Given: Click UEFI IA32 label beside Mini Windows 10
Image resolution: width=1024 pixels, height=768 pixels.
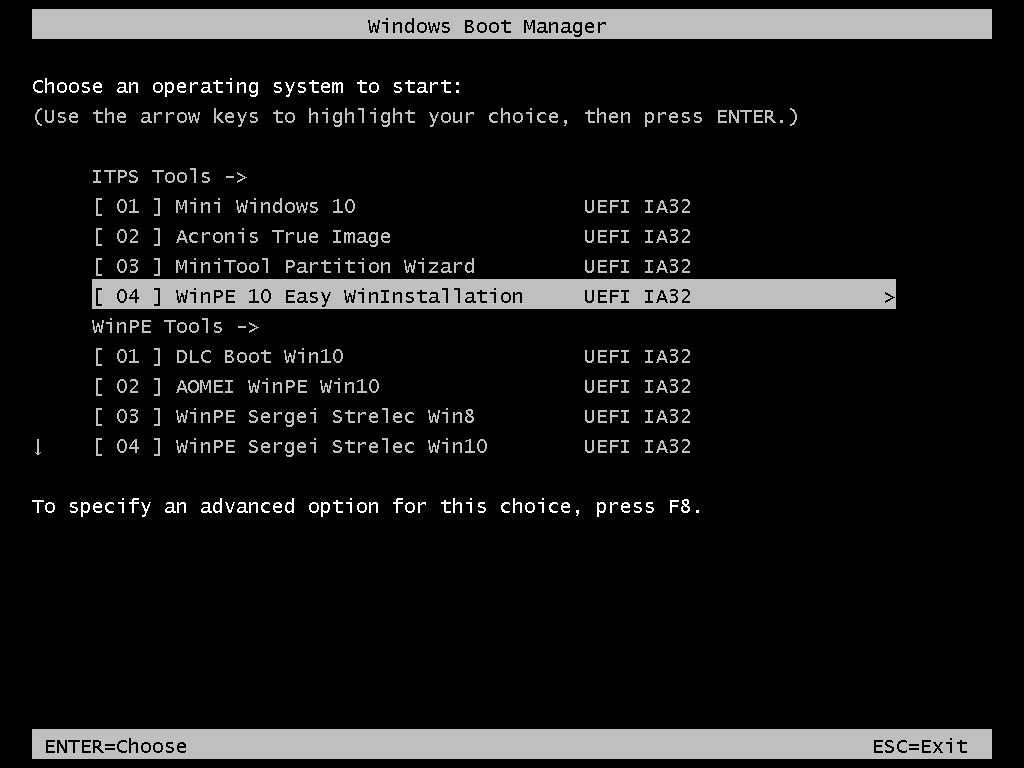Looking at the screenshot, I should click(x=637, y=206).
